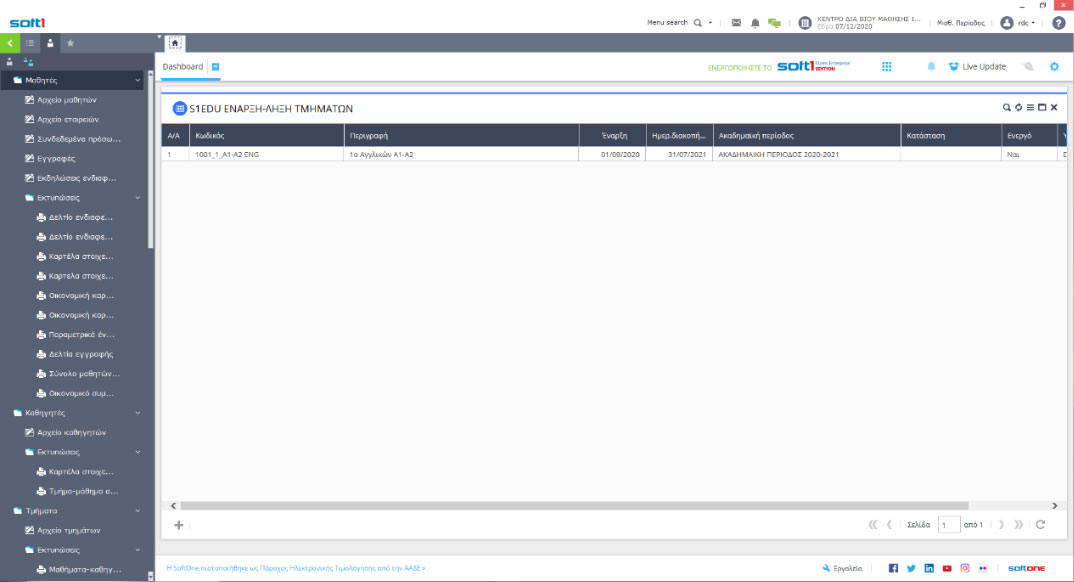The width and height of the screenshot is (1074, 582).
Task: Click the horizontal grid scrollbar
Action: pyautogui.click(x=575, y=505)
